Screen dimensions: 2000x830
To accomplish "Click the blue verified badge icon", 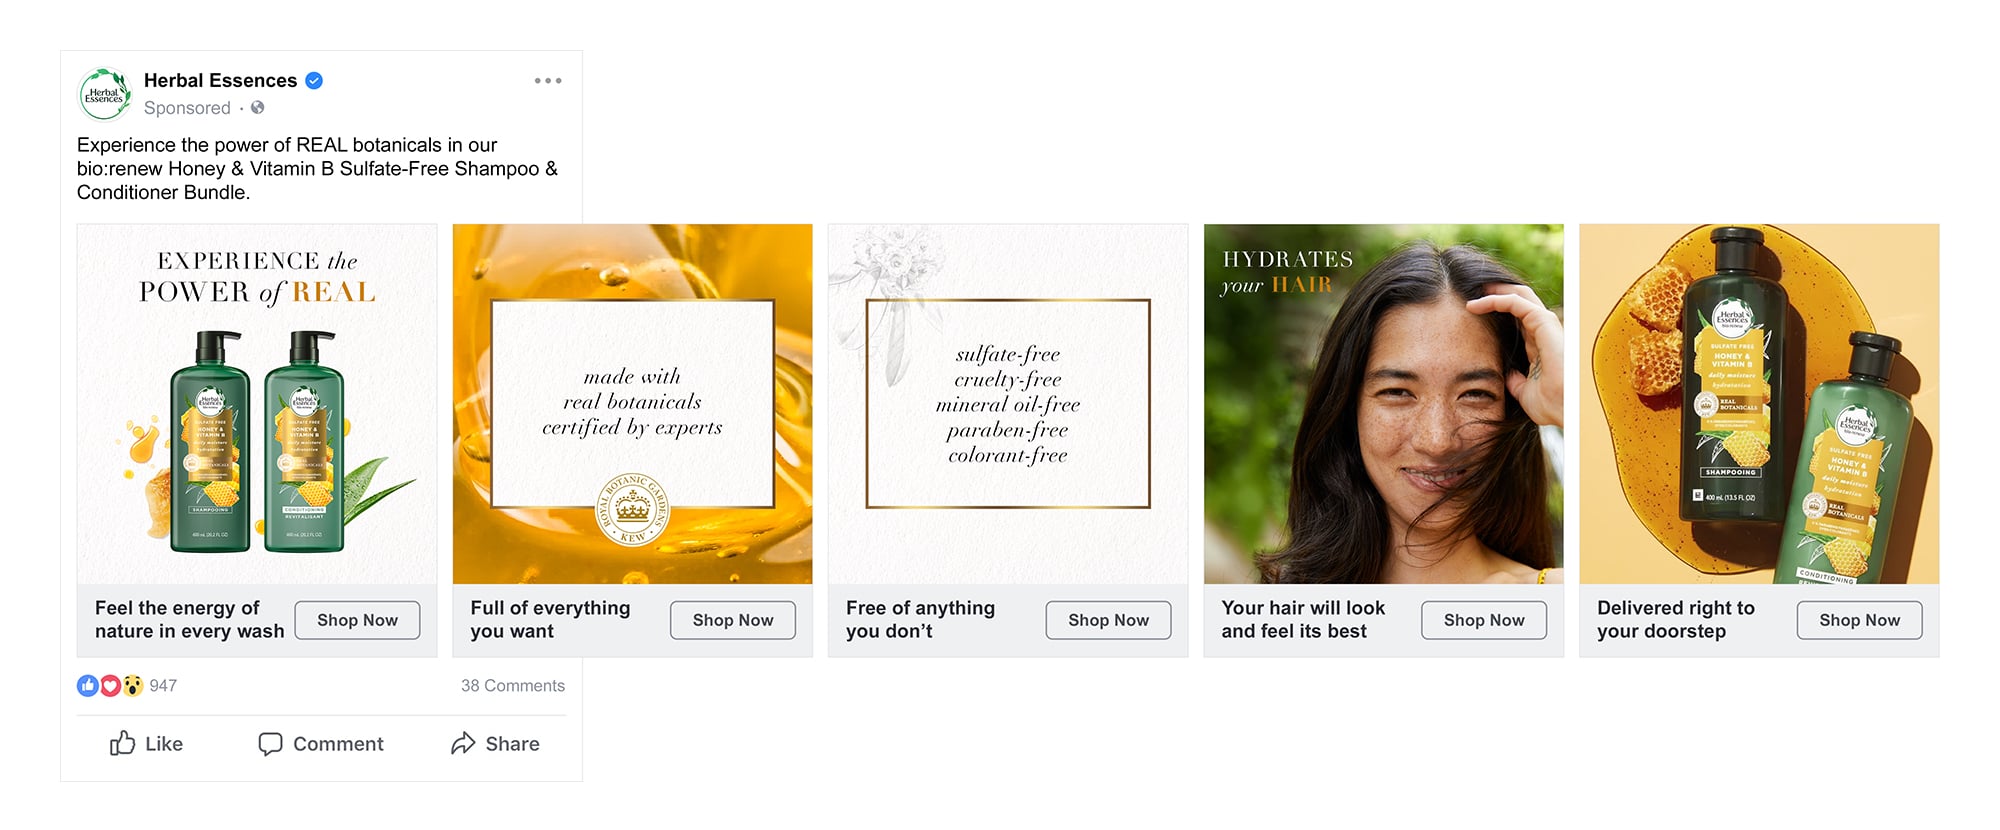I will click(x=314, y=81).
